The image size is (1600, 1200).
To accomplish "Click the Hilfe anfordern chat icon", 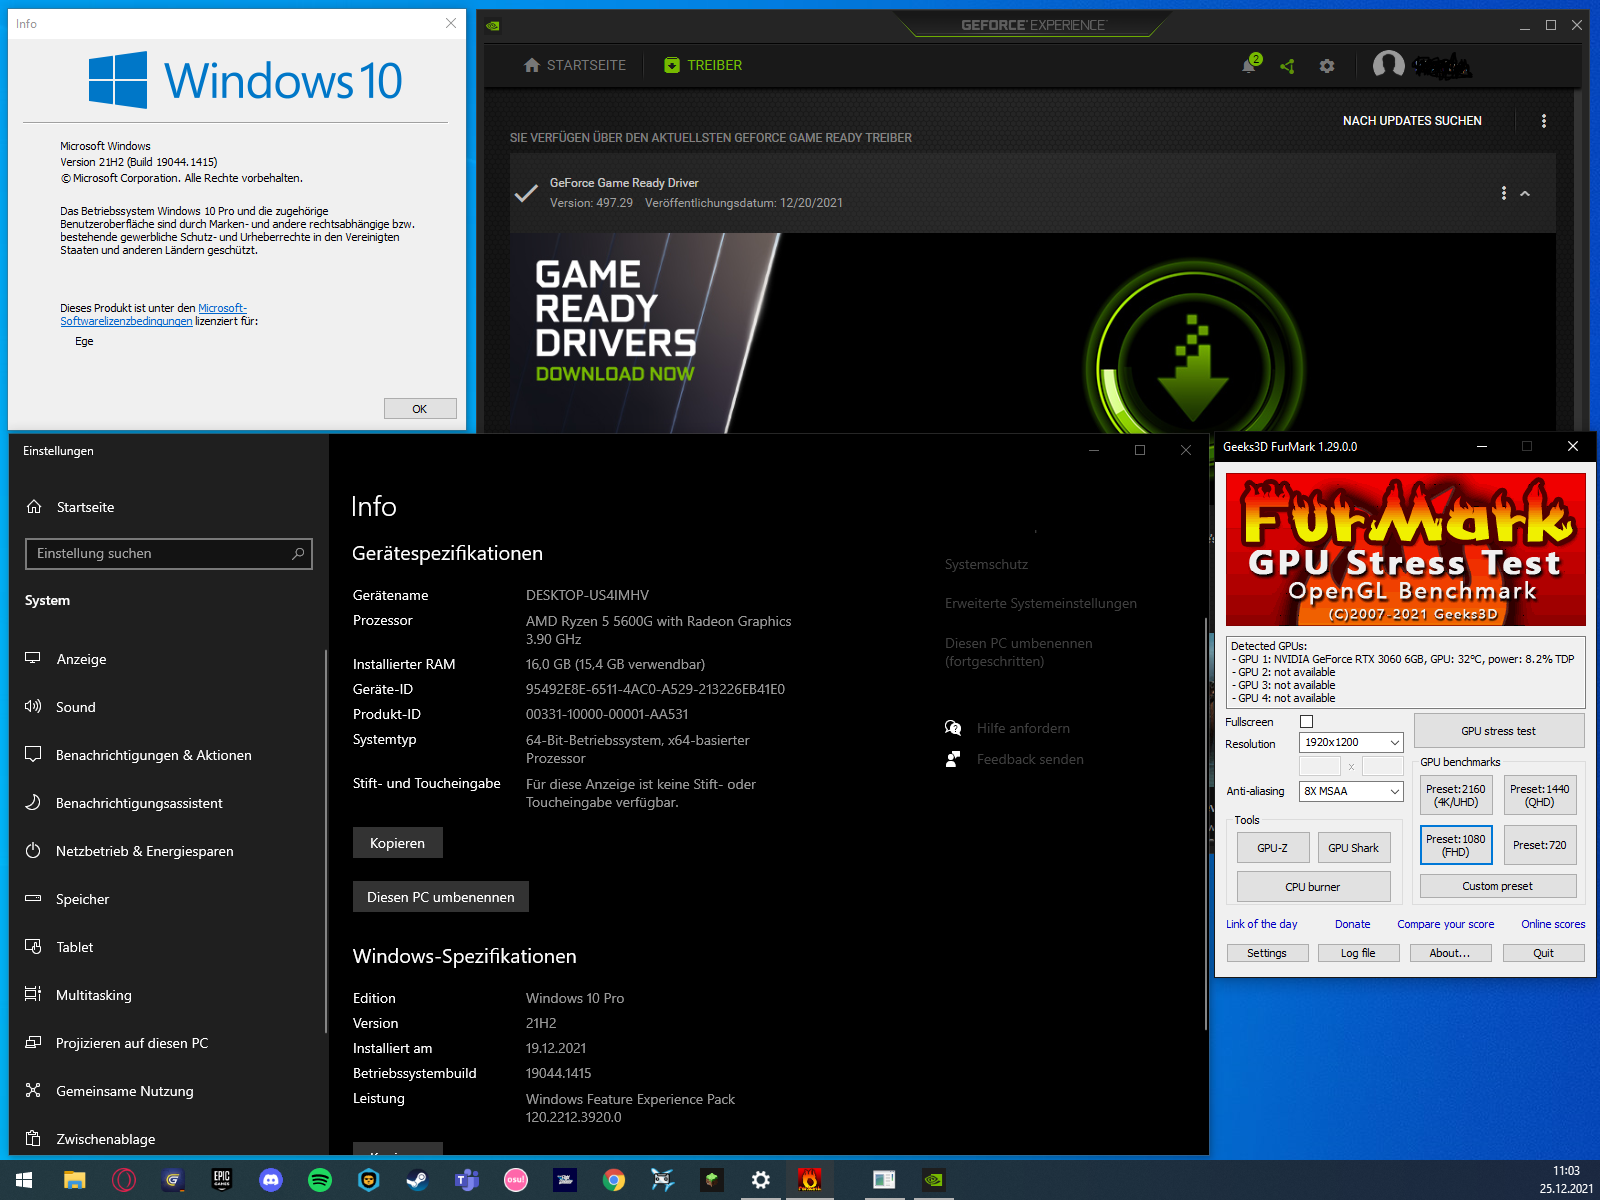I will (x=953, y=728).
